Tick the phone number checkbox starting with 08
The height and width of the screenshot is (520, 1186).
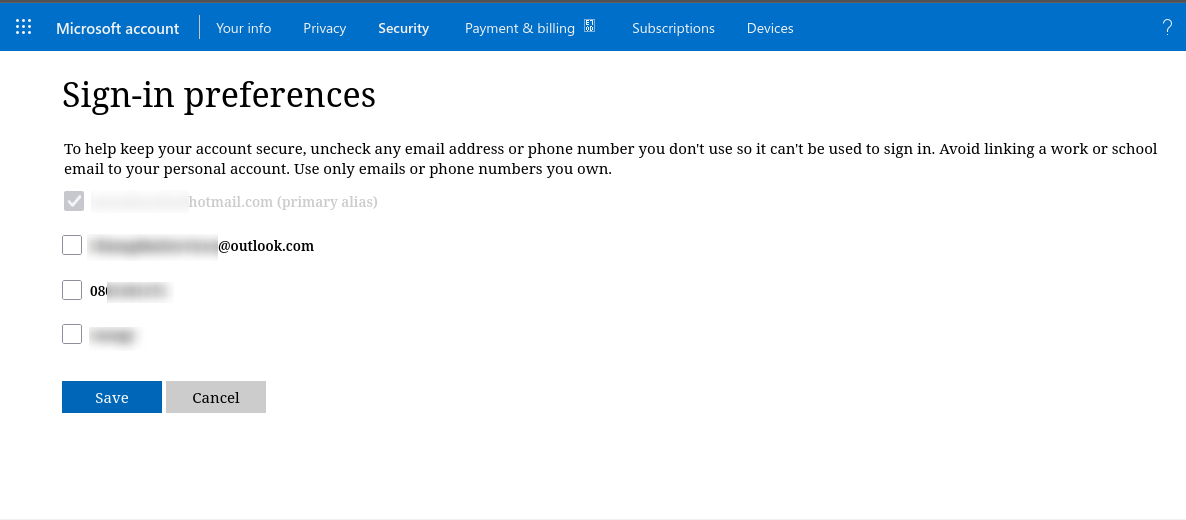(x=72, y=290)
